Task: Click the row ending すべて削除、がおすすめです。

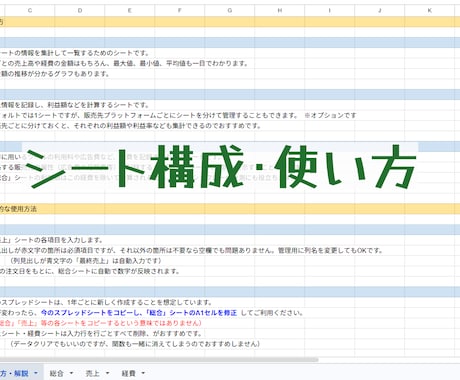Action: coord(101,333)
